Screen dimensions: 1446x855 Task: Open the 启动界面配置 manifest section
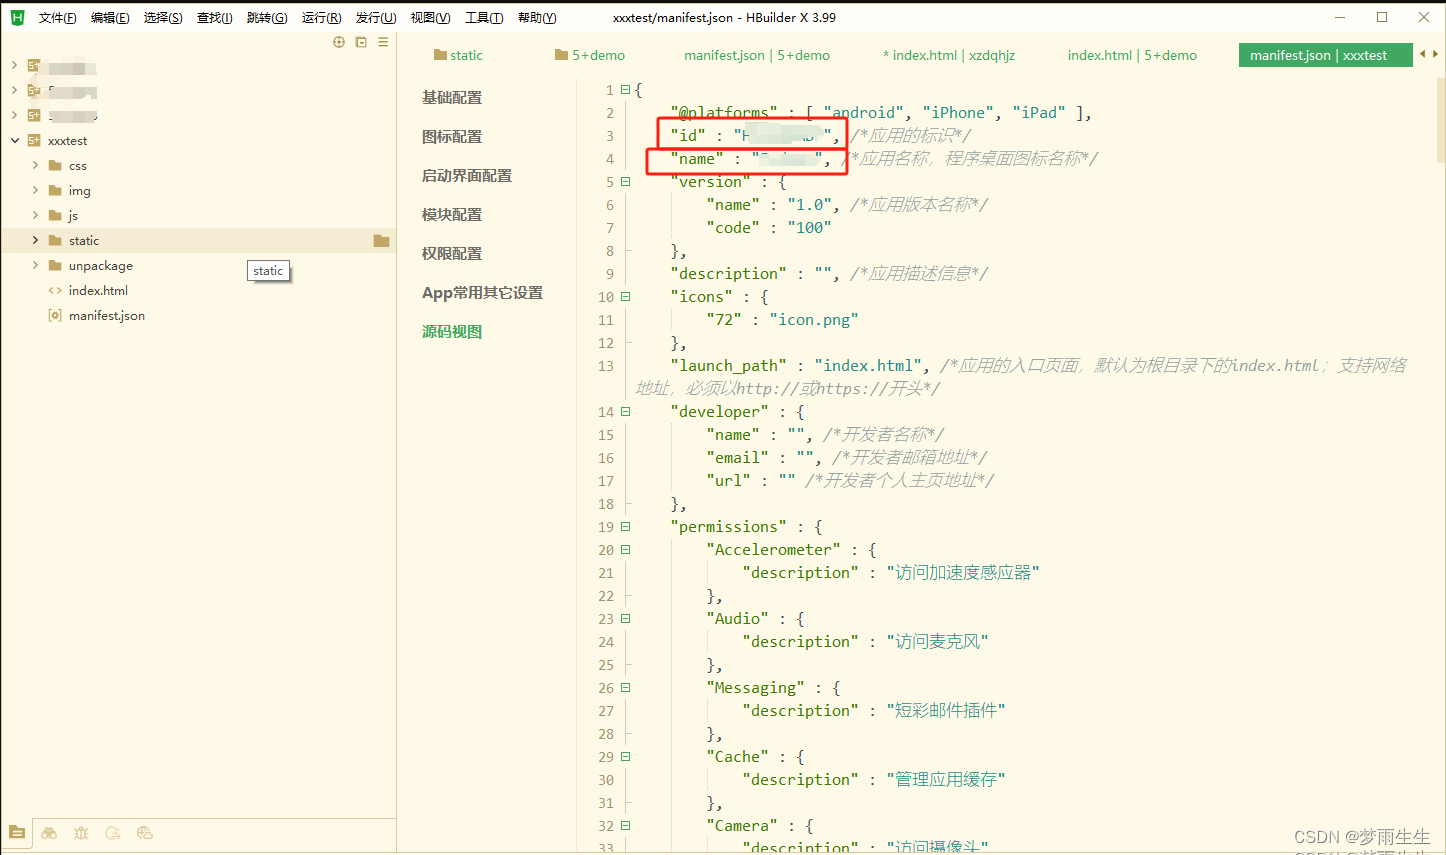pyautogui.click(x=467, y=176)
